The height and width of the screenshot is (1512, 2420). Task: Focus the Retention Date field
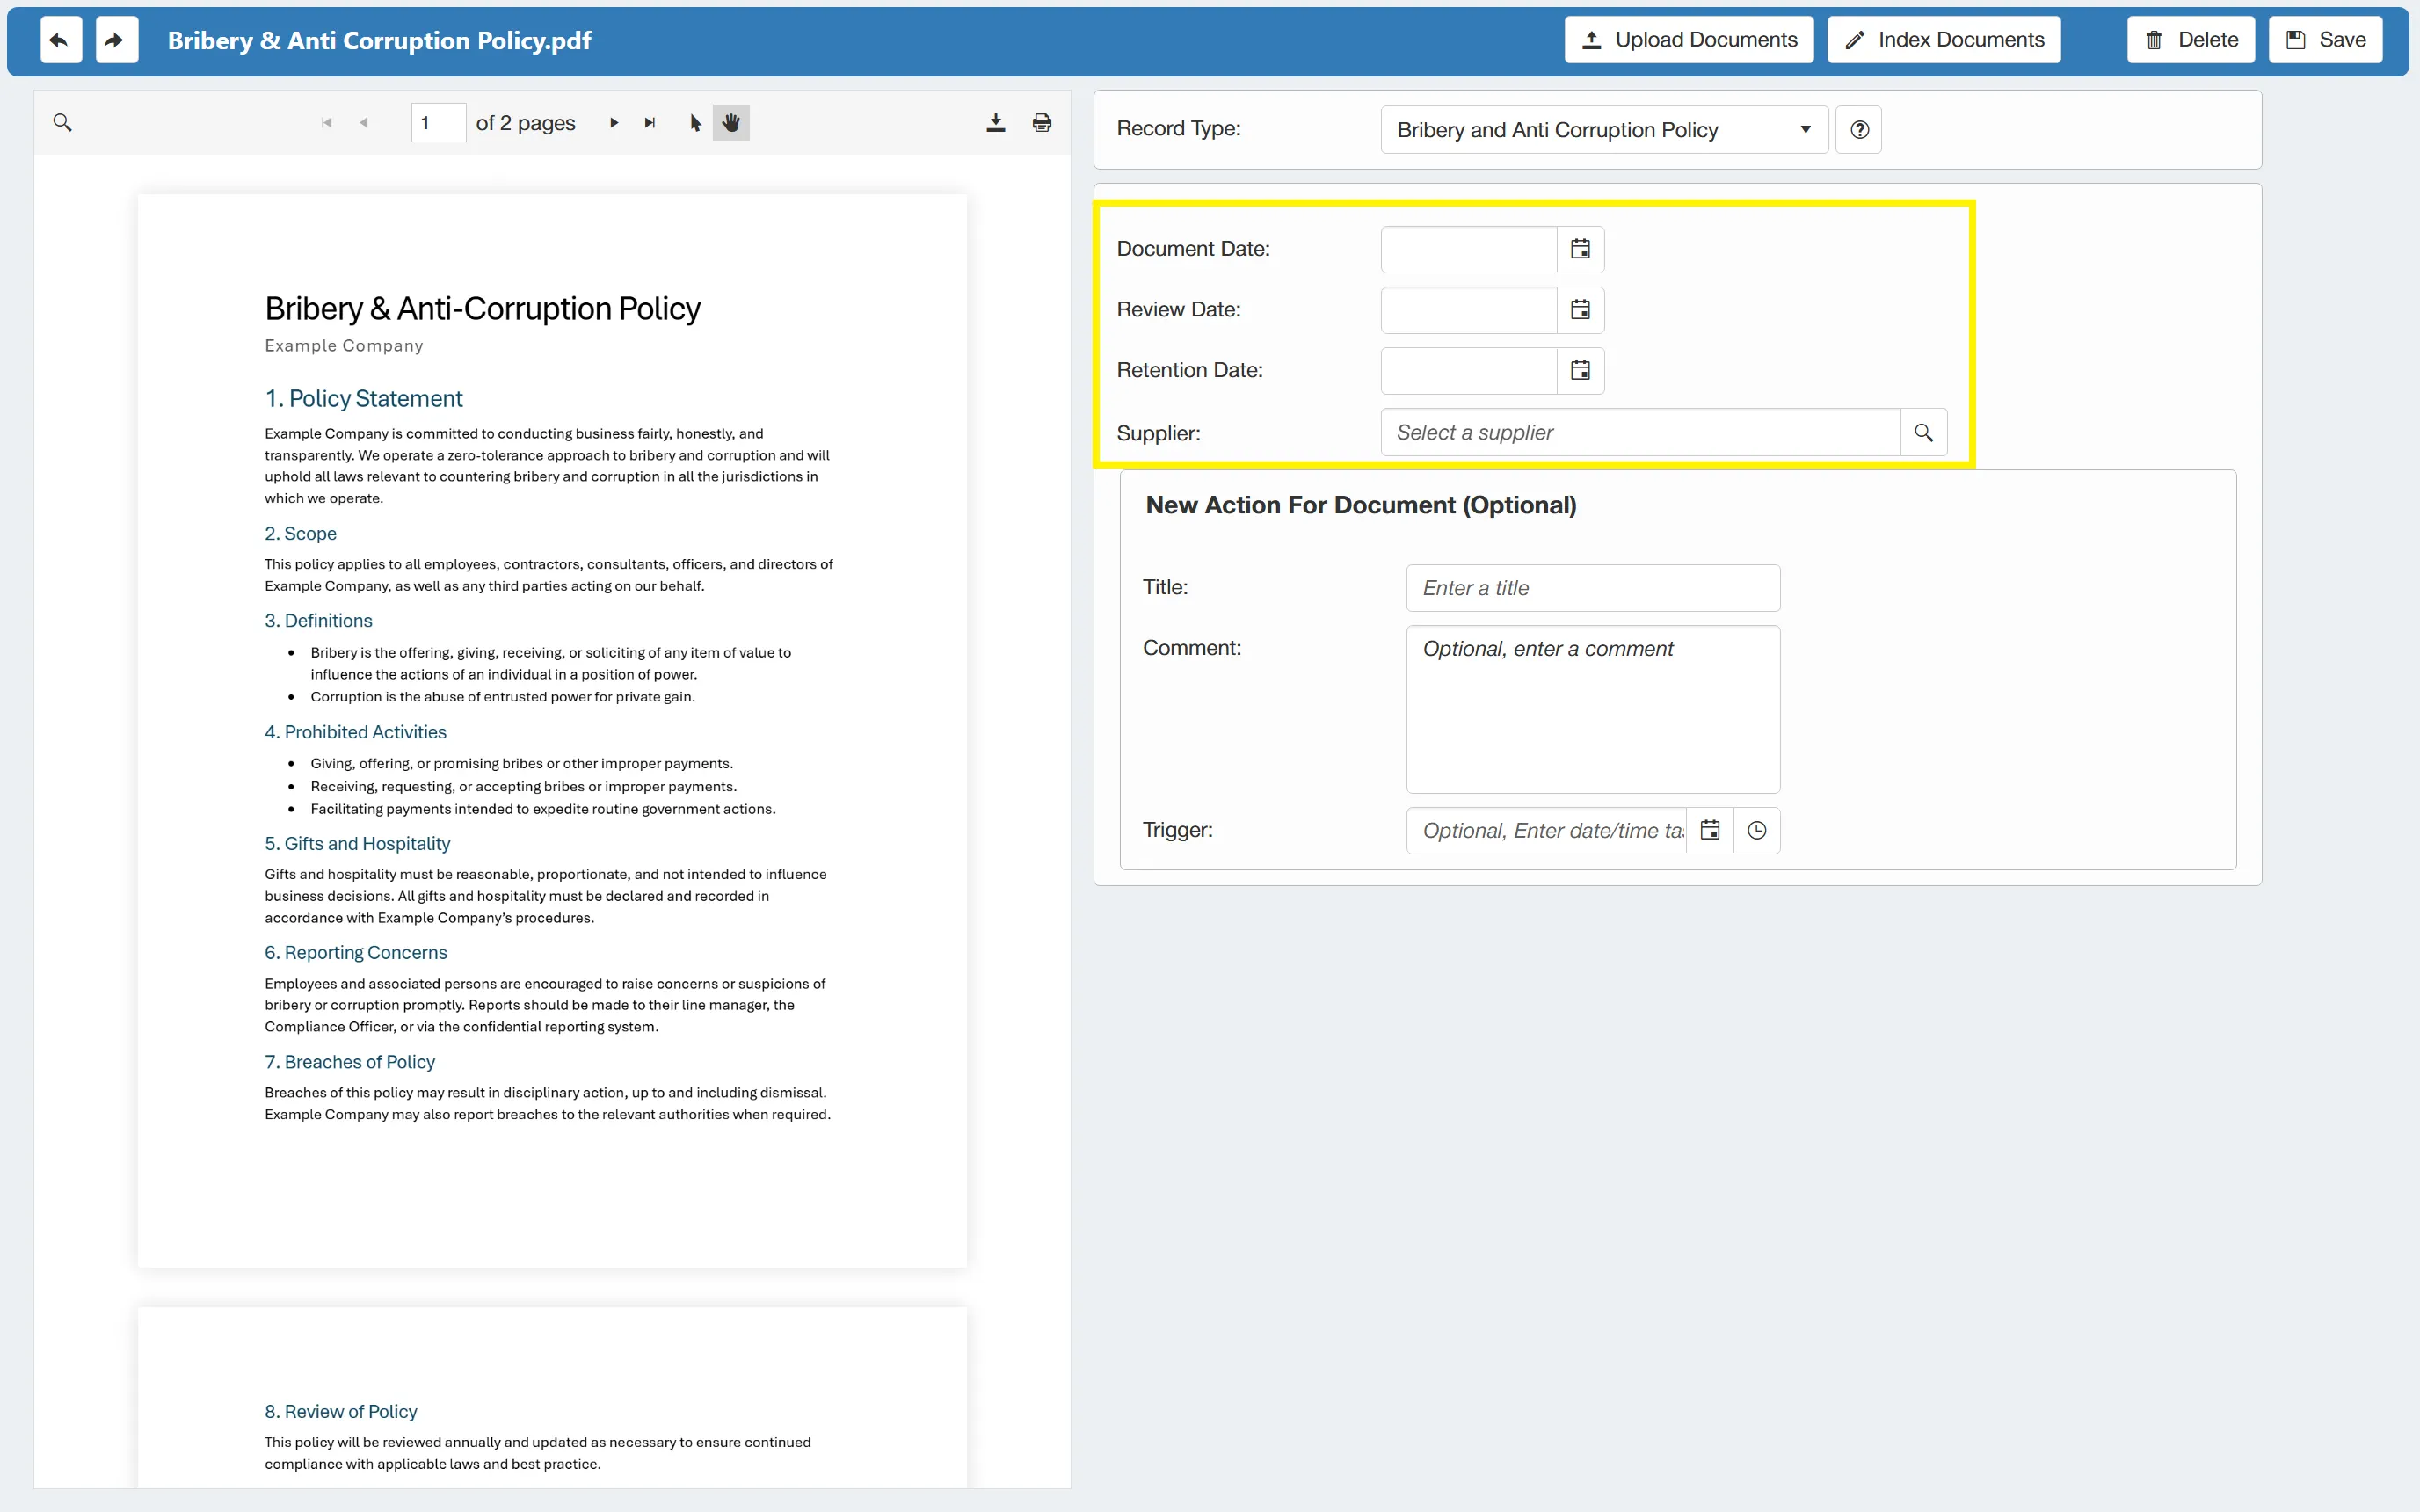pyautogui.click(x=1469, y=371)
